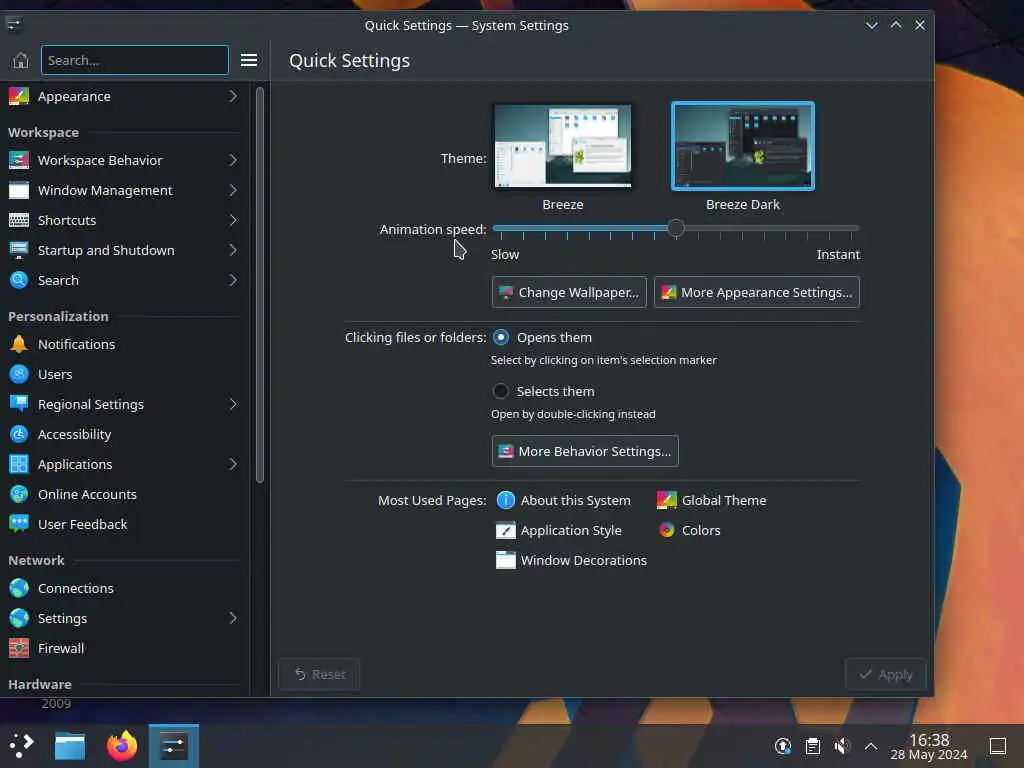
Task: Click the volume icon in the system tray
Action: coord(842,746)
